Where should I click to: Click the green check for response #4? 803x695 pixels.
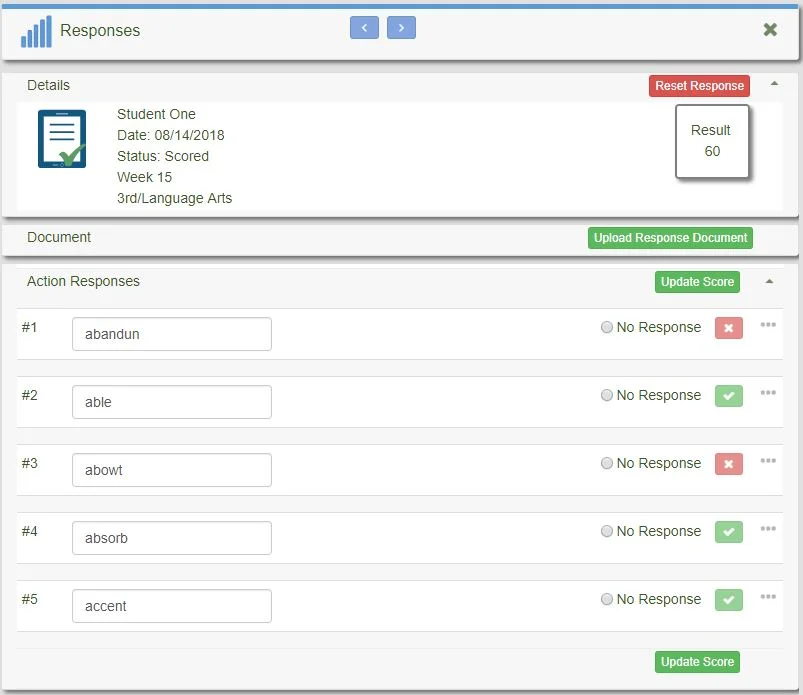coord(728,532)
